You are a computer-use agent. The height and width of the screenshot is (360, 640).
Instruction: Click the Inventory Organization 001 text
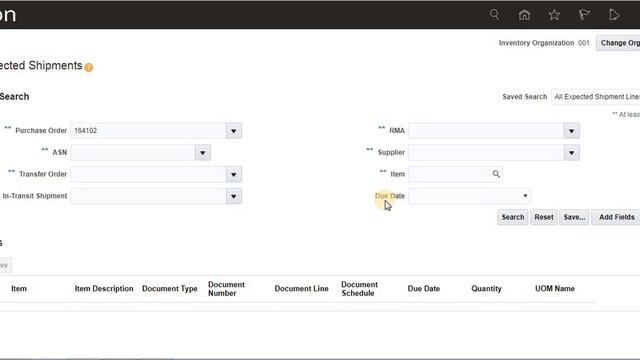(x=544, y=43)
